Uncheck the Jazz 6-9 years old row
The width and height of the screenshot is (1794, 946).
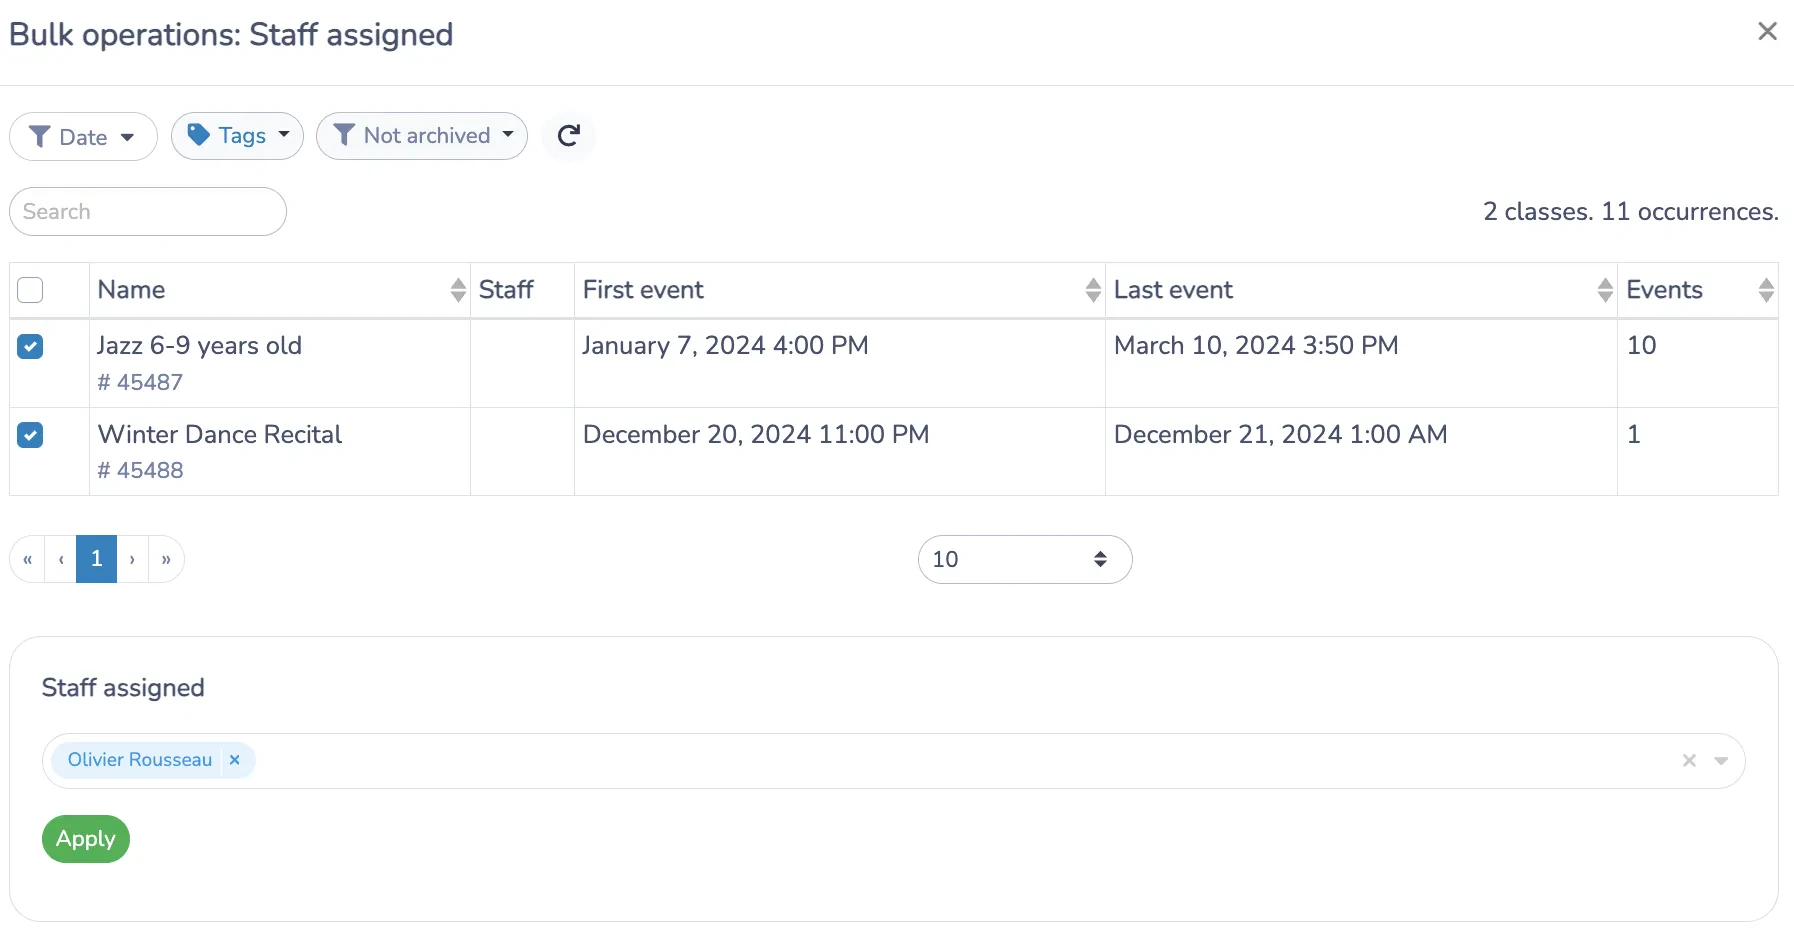click(30, 346)
